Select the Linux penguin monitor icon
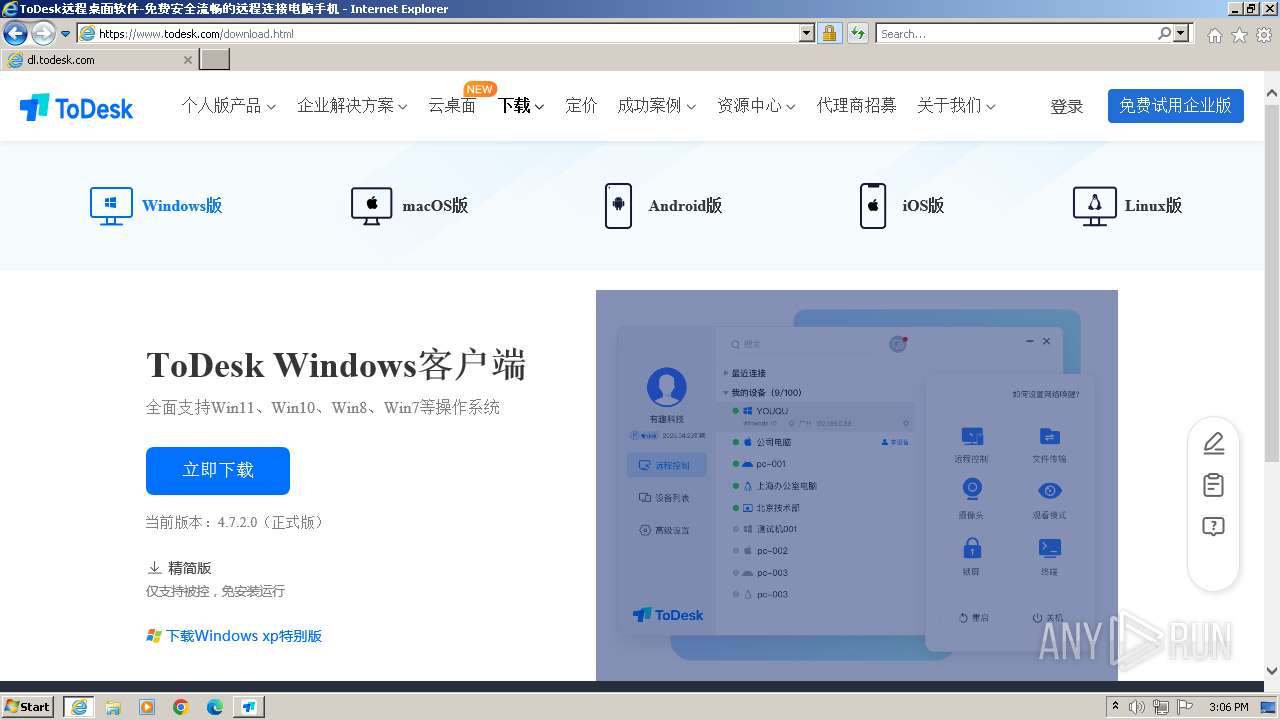 1094,206
